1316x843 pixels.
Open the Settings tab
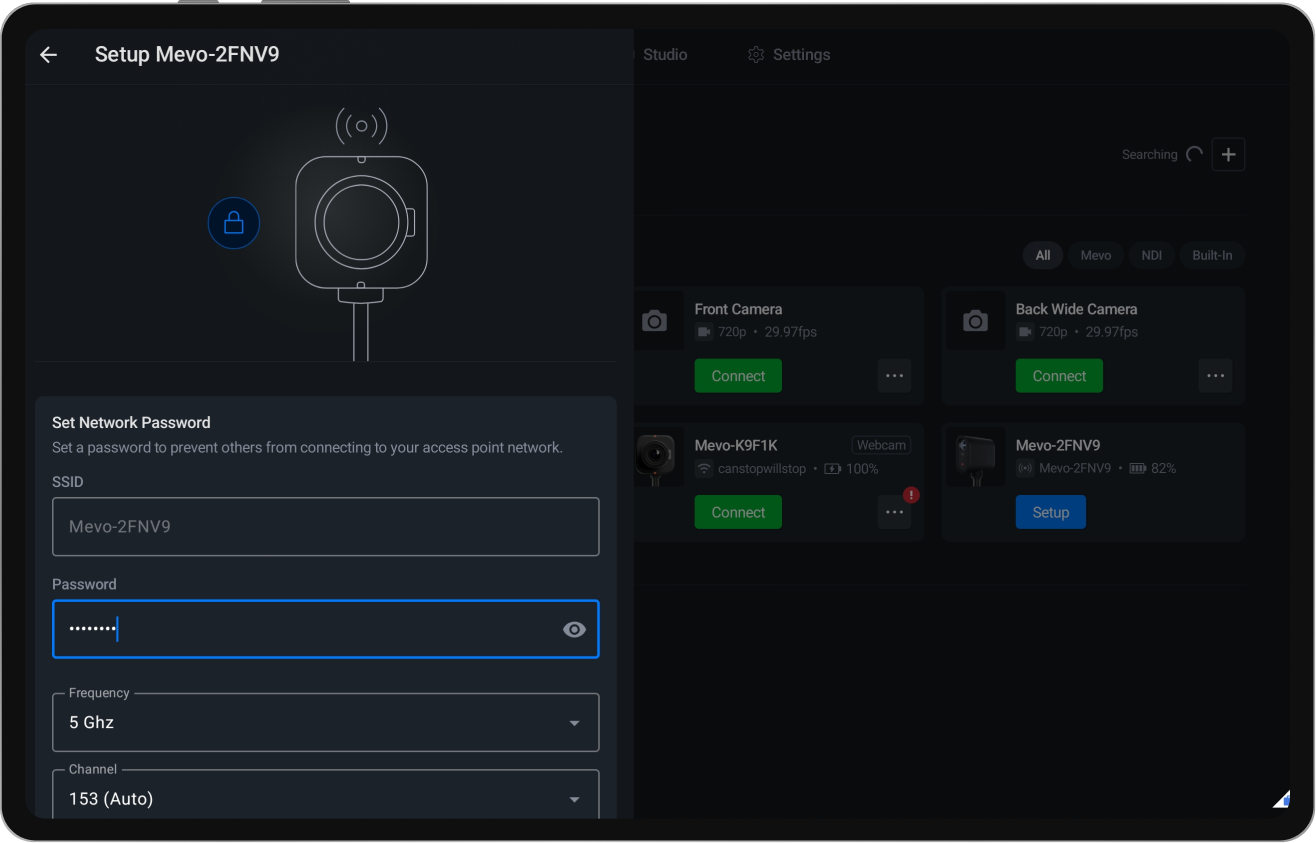coord(789,55)
